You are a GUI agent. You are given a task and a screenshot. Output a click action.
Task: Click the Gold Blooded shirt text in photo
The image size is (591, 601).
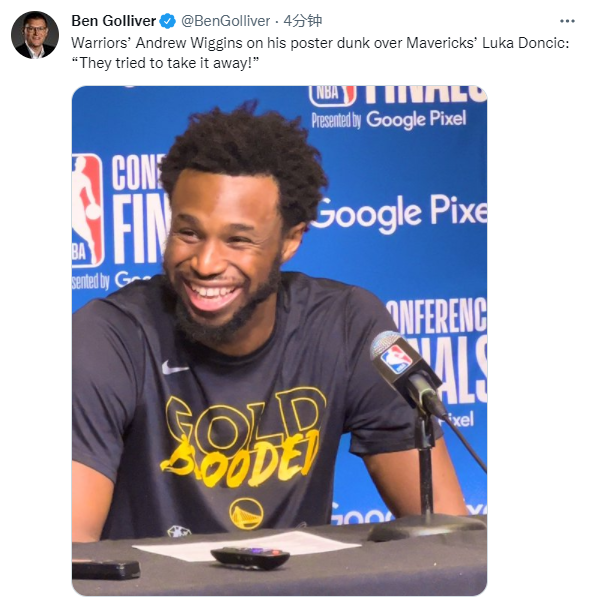point(244,437)
